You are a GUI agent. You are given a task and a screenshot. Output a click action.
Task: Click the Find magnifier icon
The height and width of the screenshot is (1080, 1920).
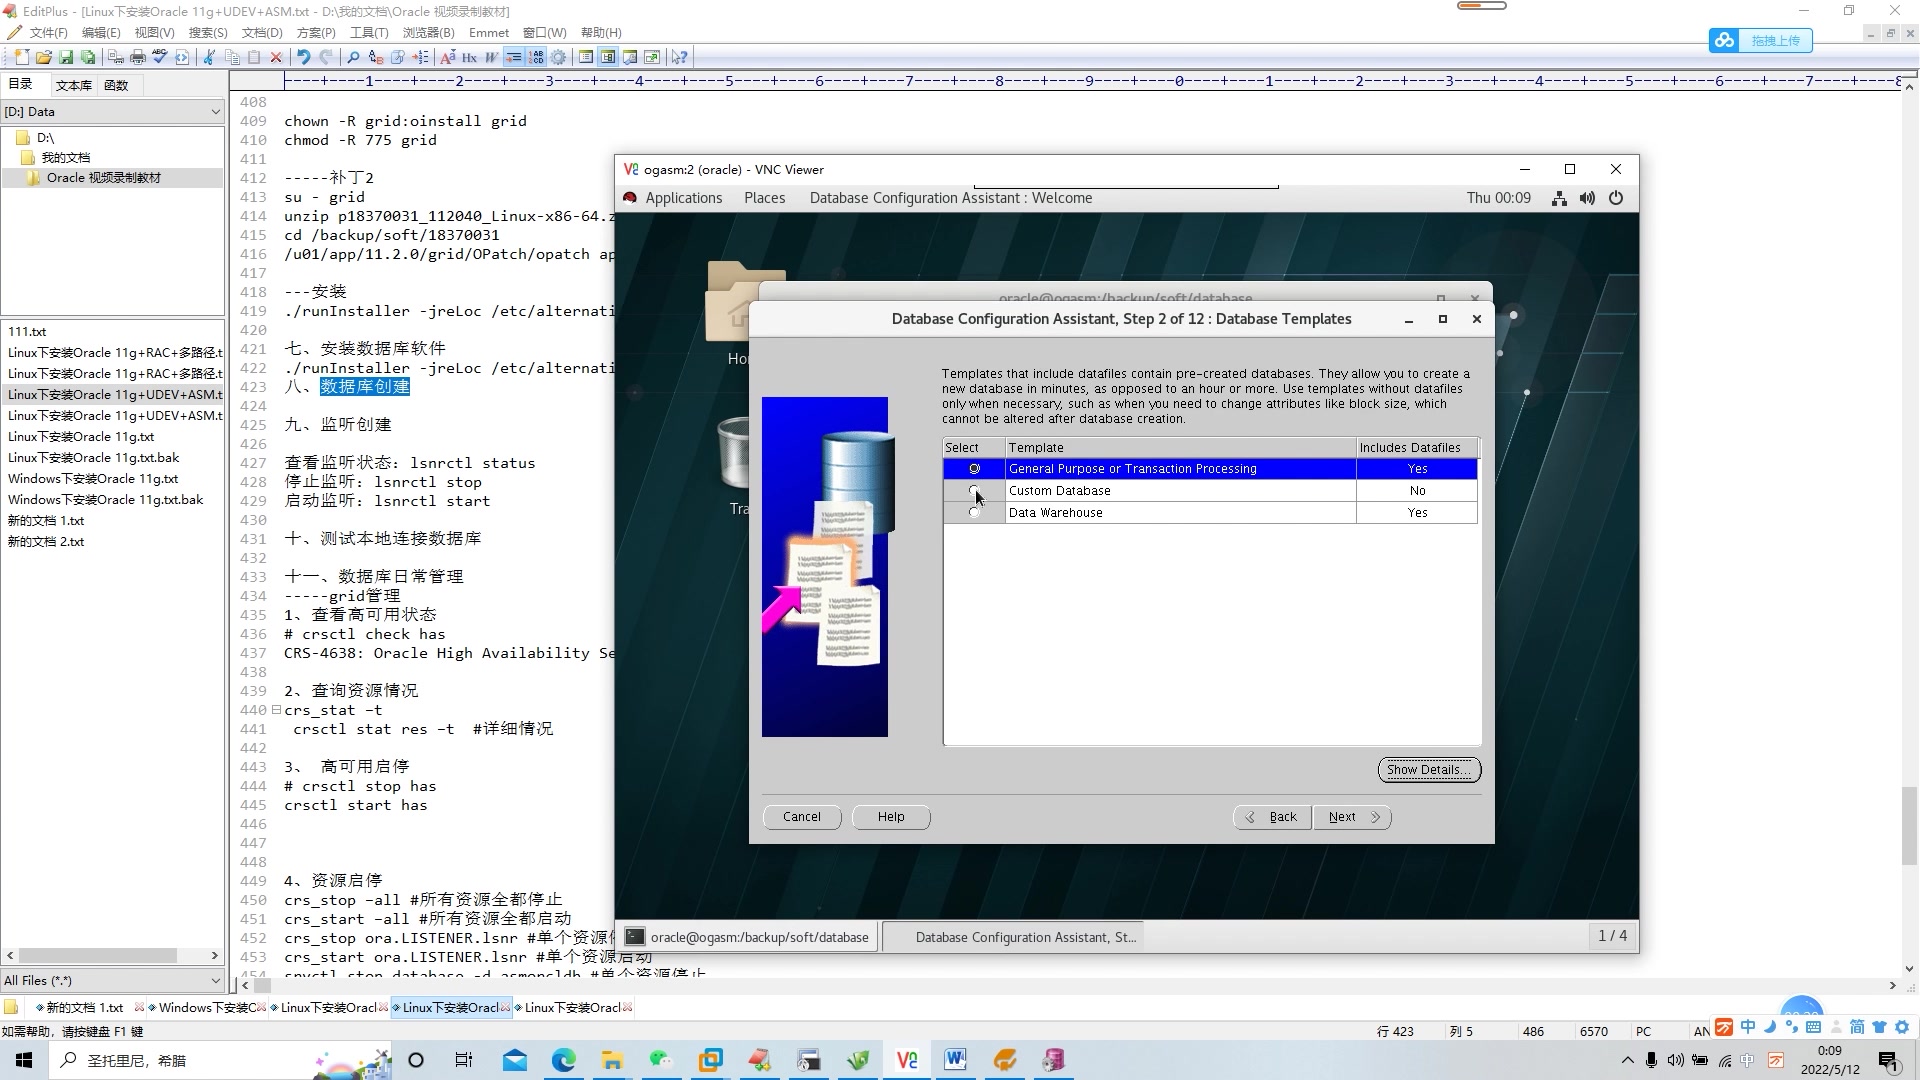(353, 58)
